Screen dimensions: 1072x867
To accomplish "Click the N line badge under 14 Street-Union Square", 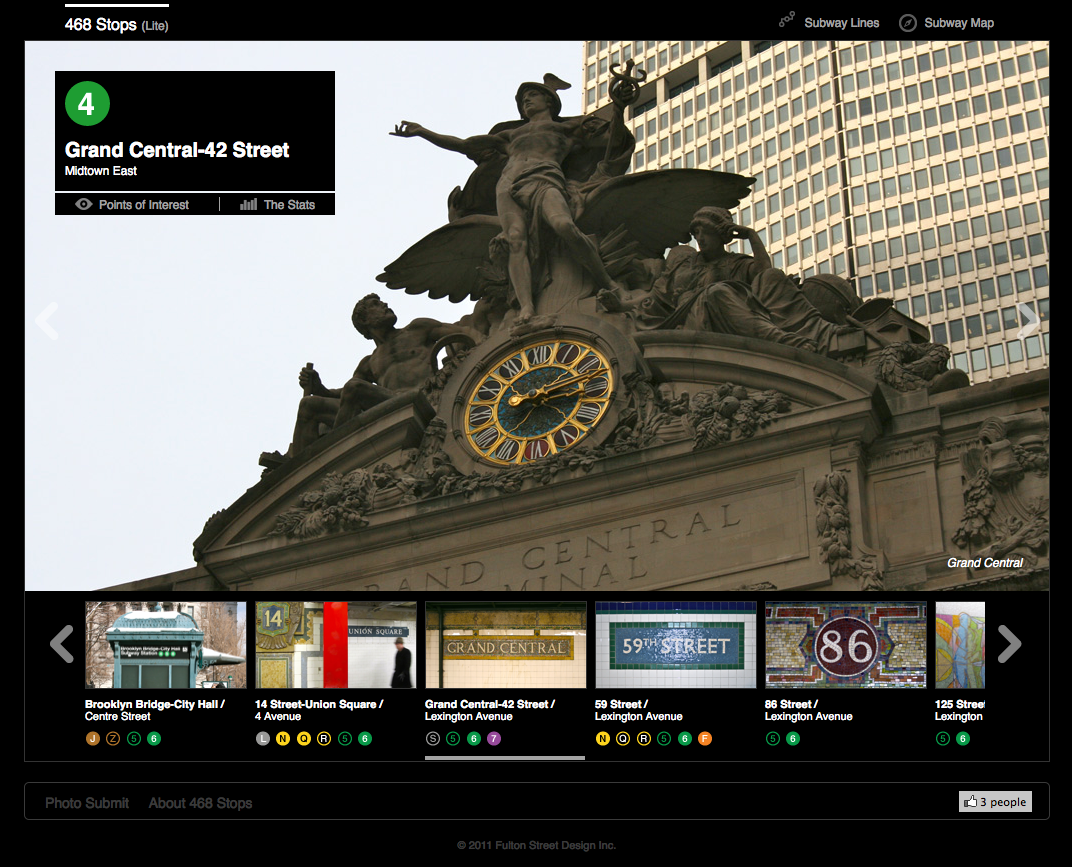I will [x=283, y=738].
